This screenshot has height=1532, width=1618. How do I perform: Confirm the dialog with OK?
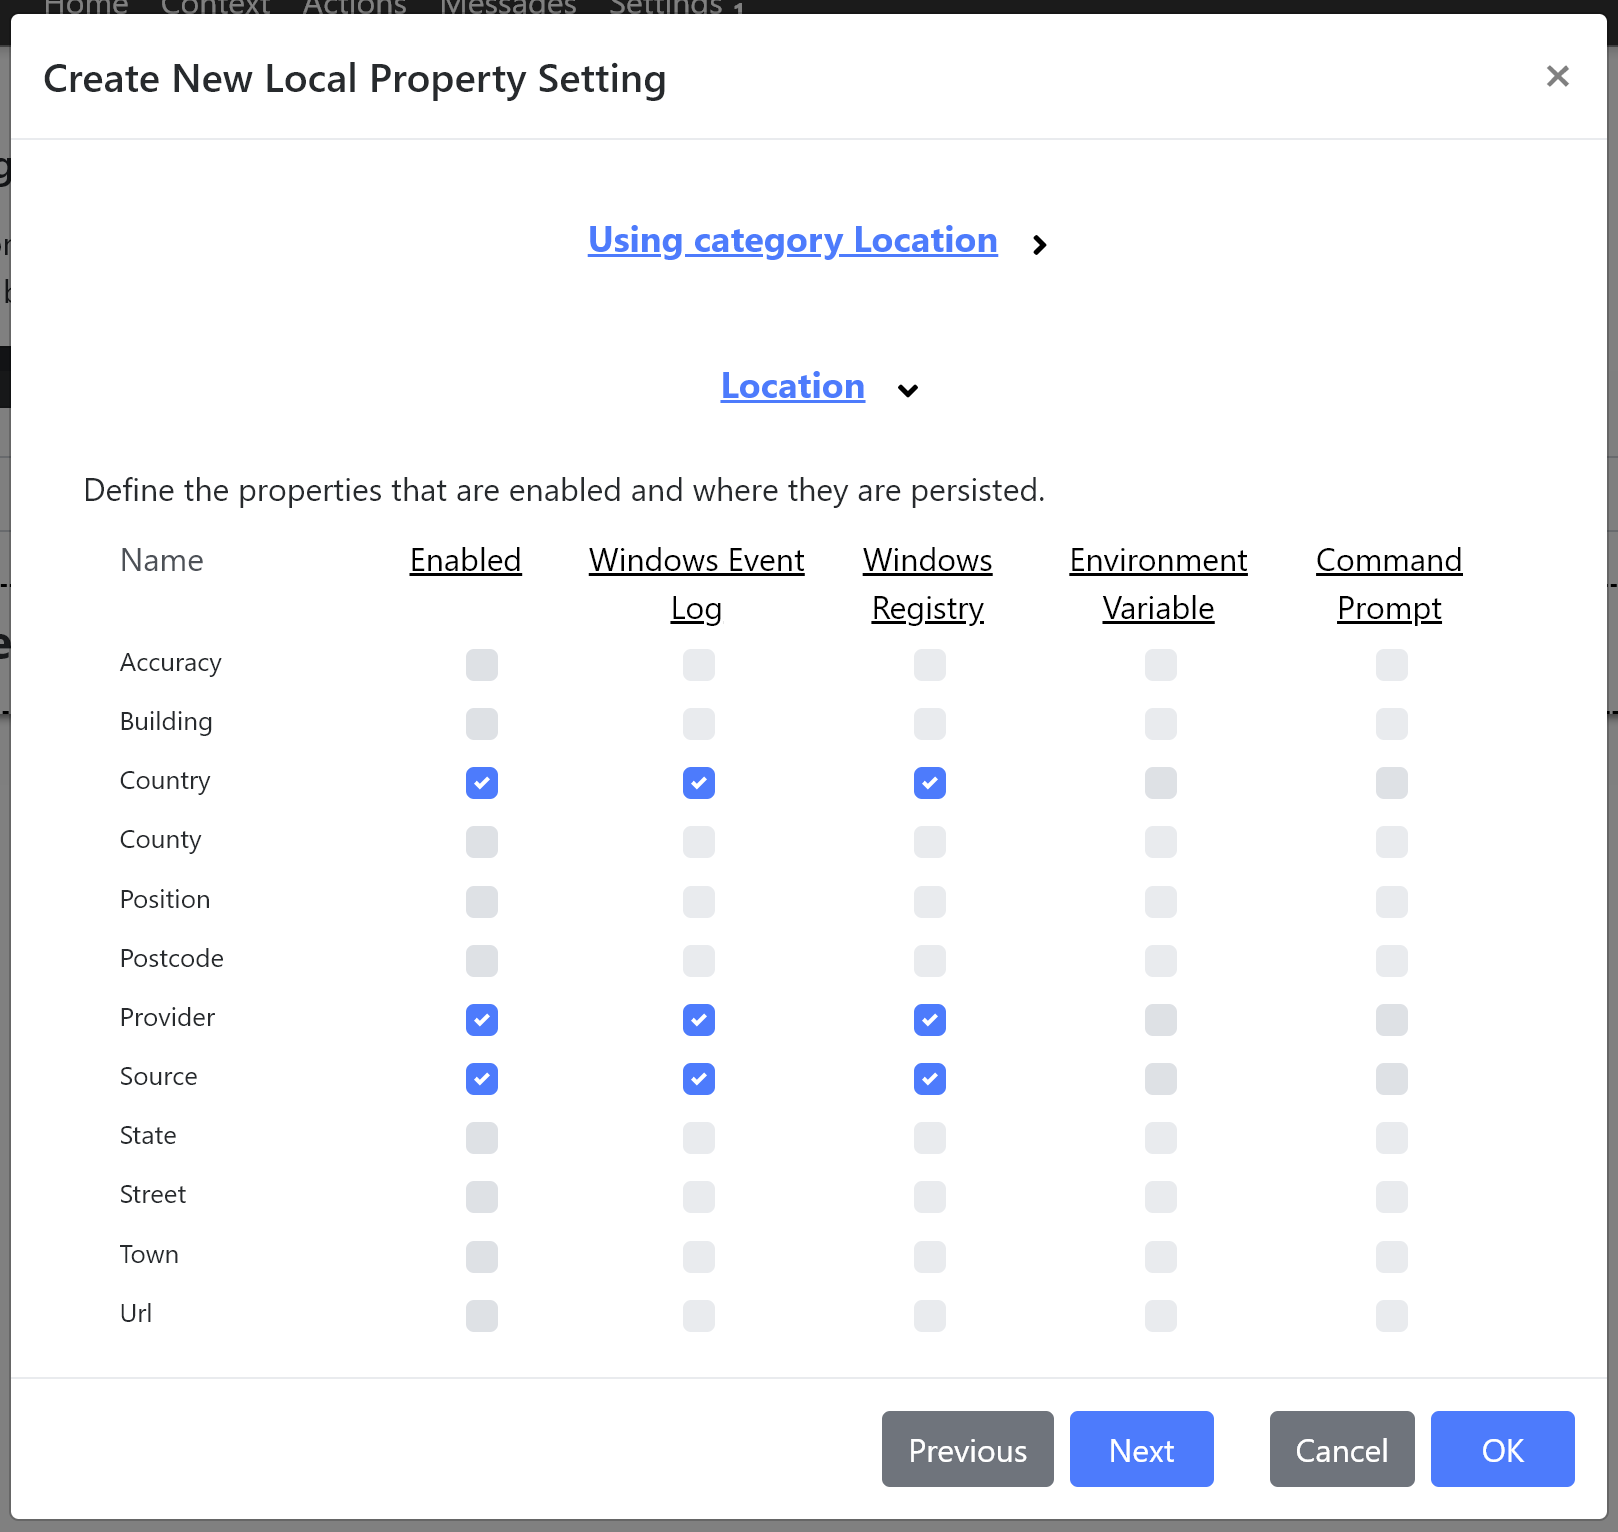(x=1502, y=1449)
